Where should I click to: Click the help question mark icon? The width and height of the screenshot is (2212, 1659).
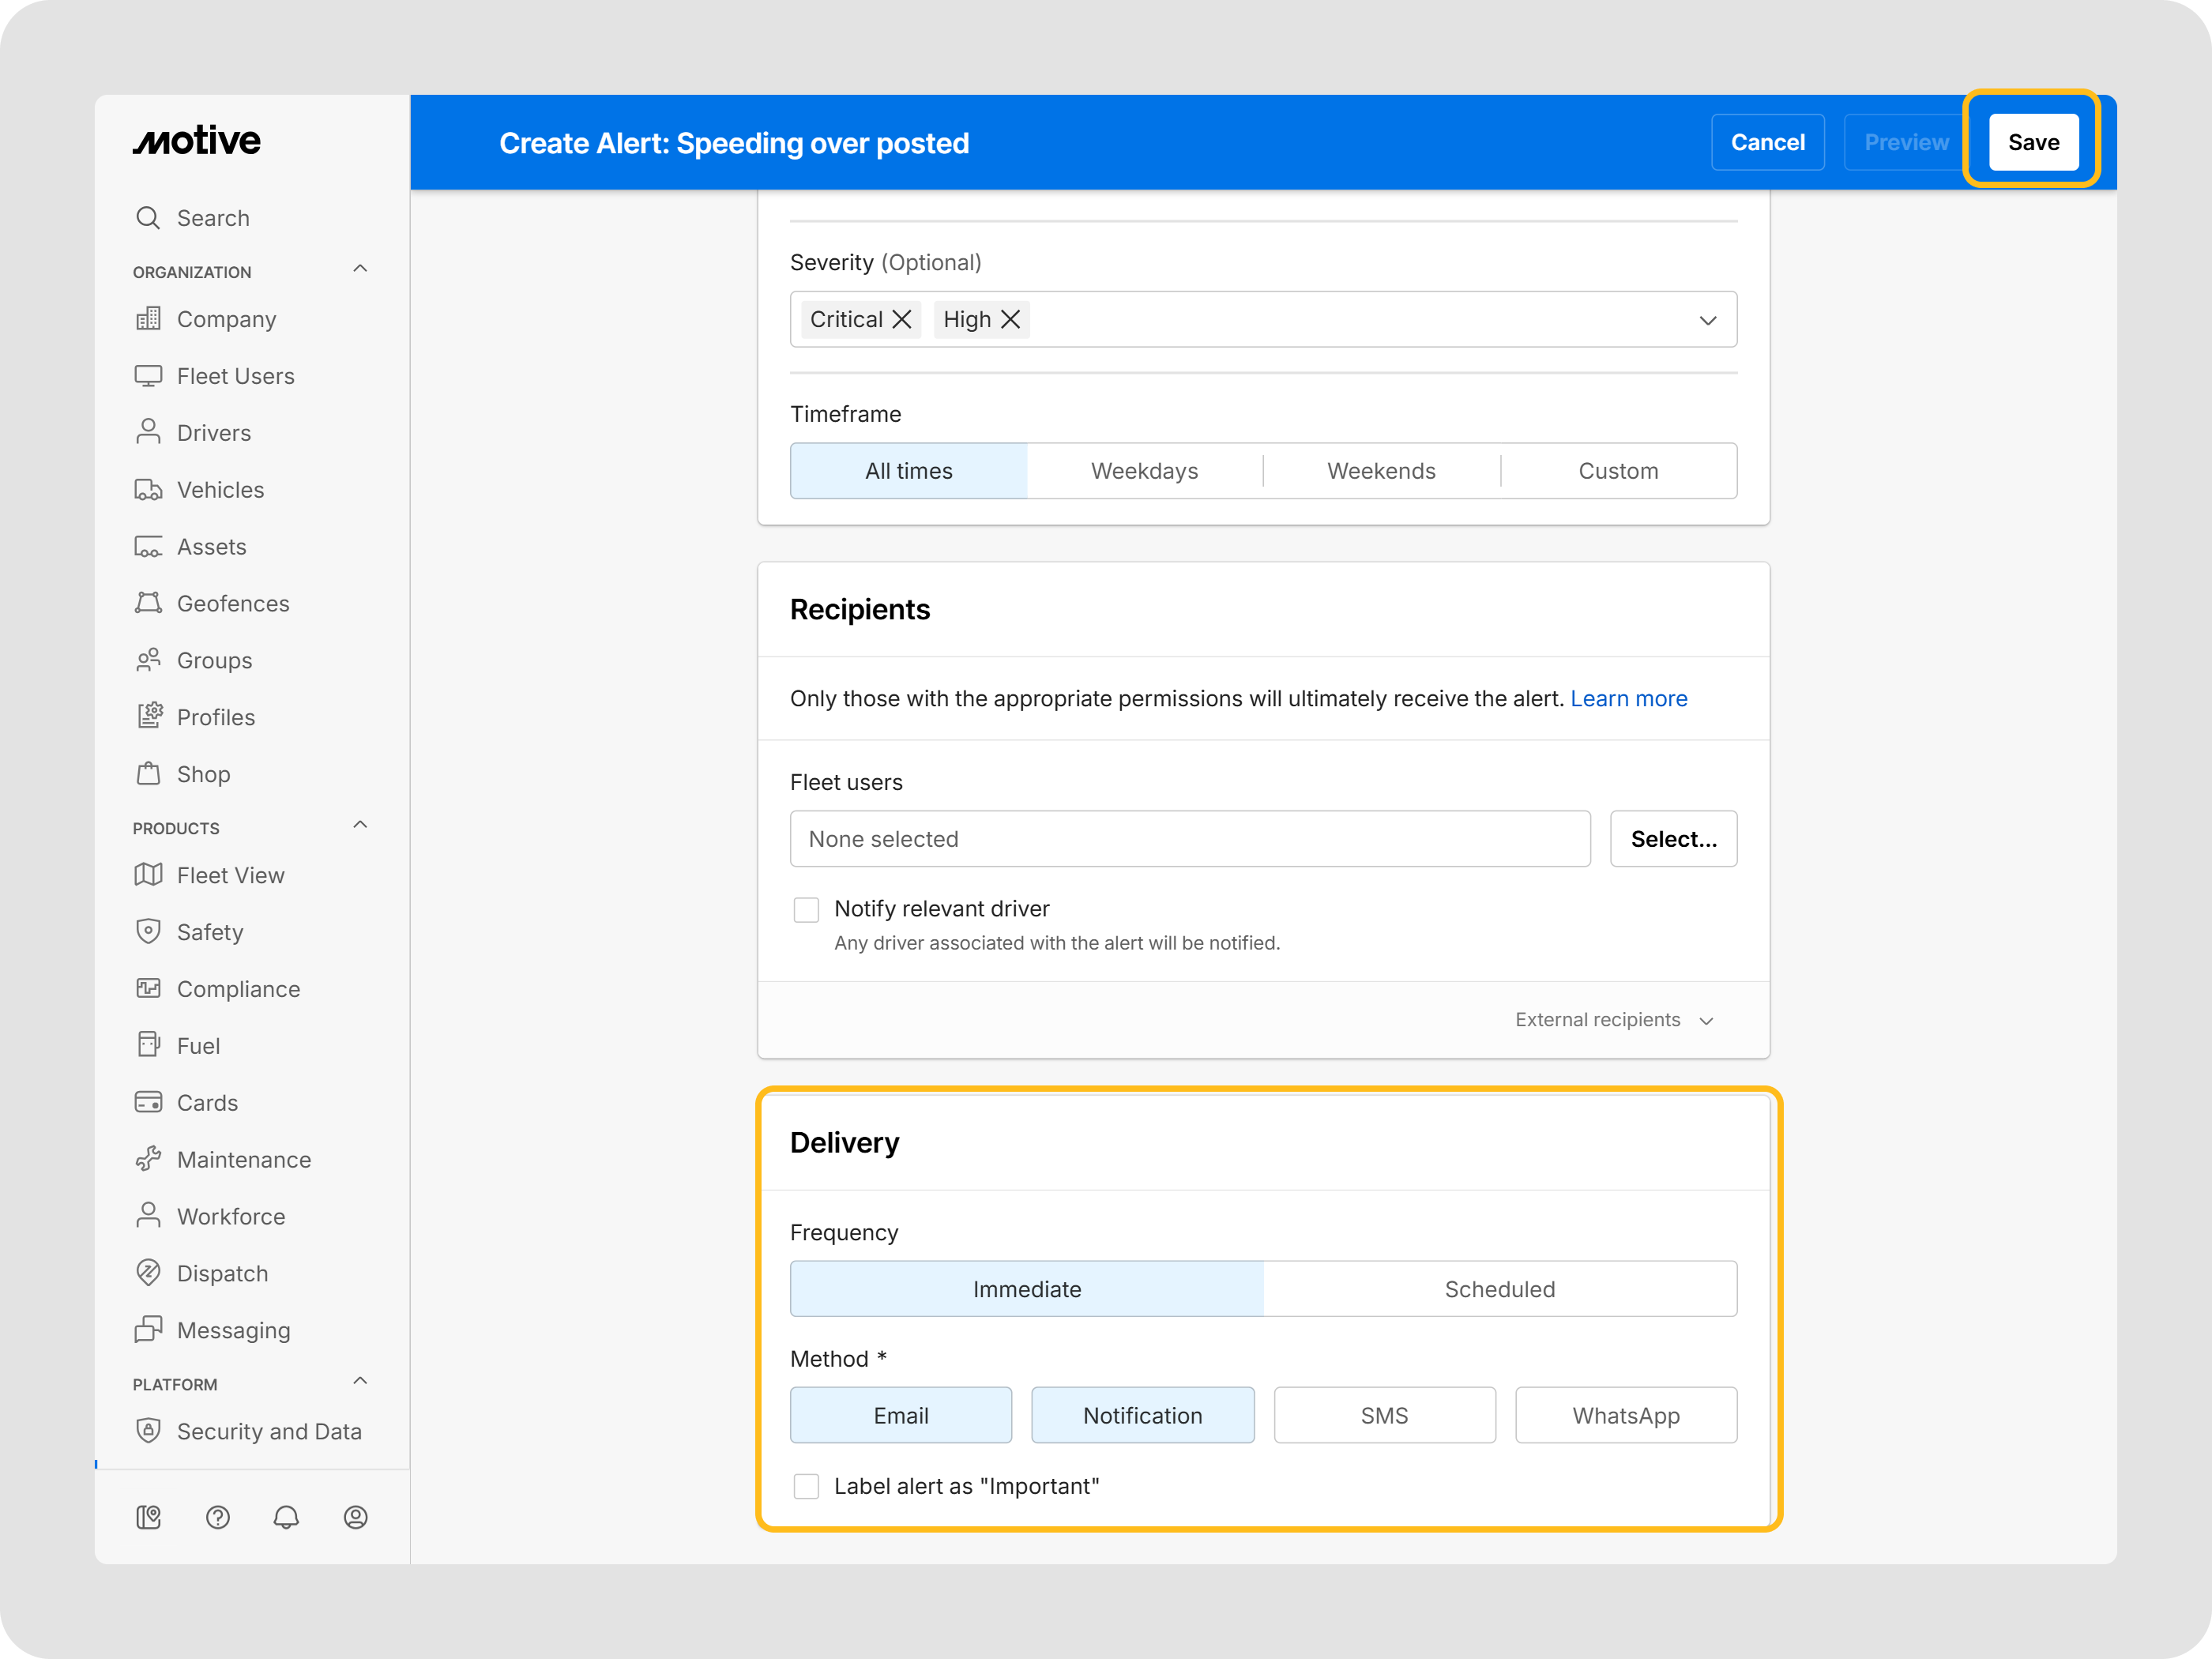[x=217, y=1518]
